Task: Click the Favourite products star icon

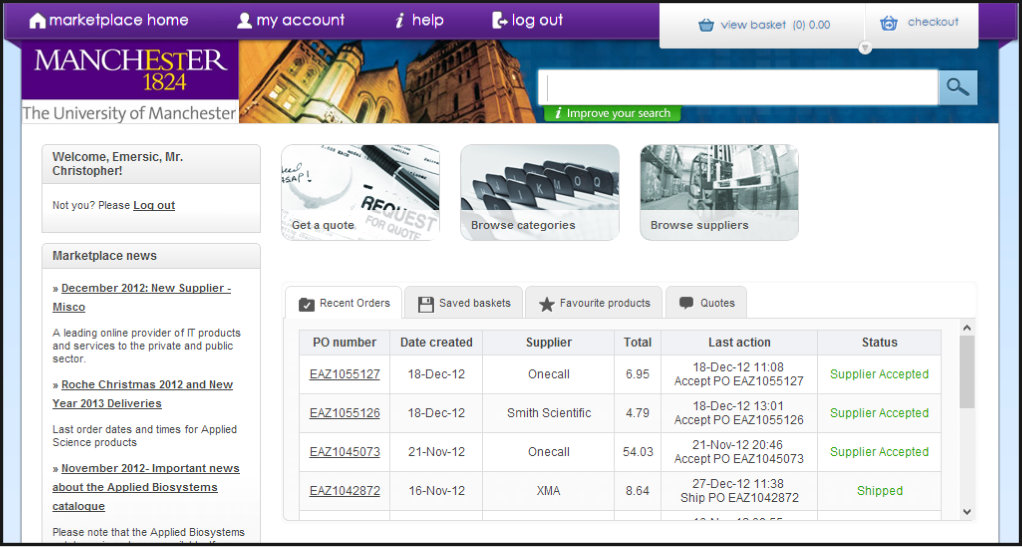Action: [546, 304]
